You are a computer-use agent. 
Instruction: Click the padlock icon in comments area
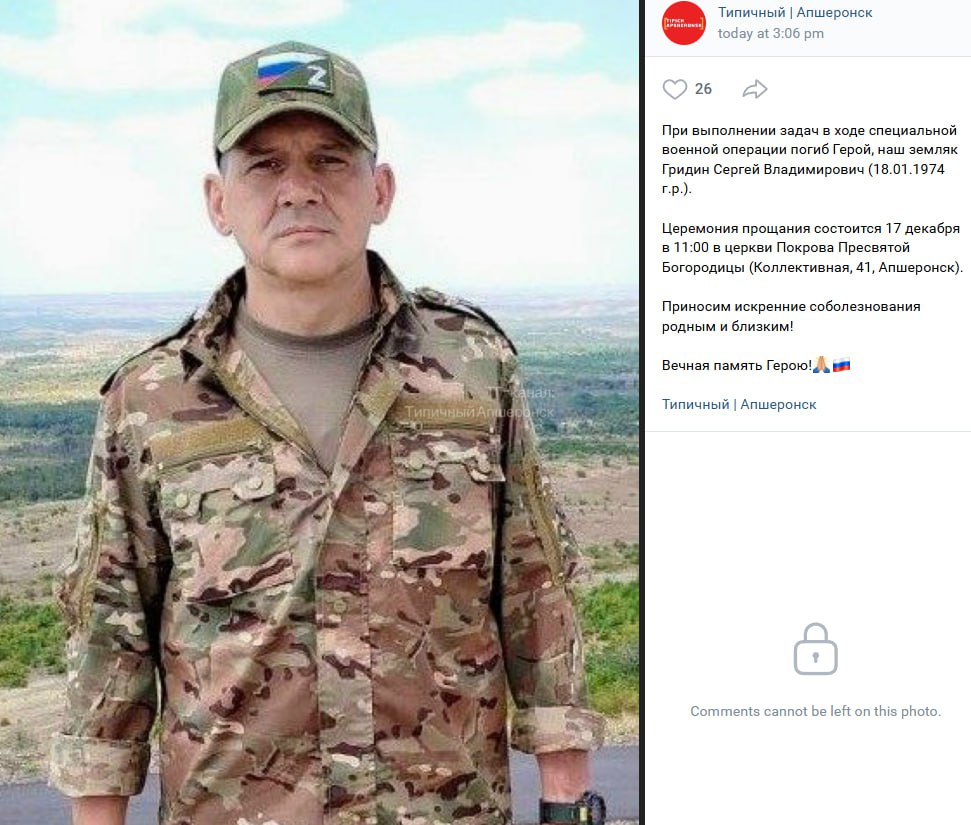(x=816, y=649)
